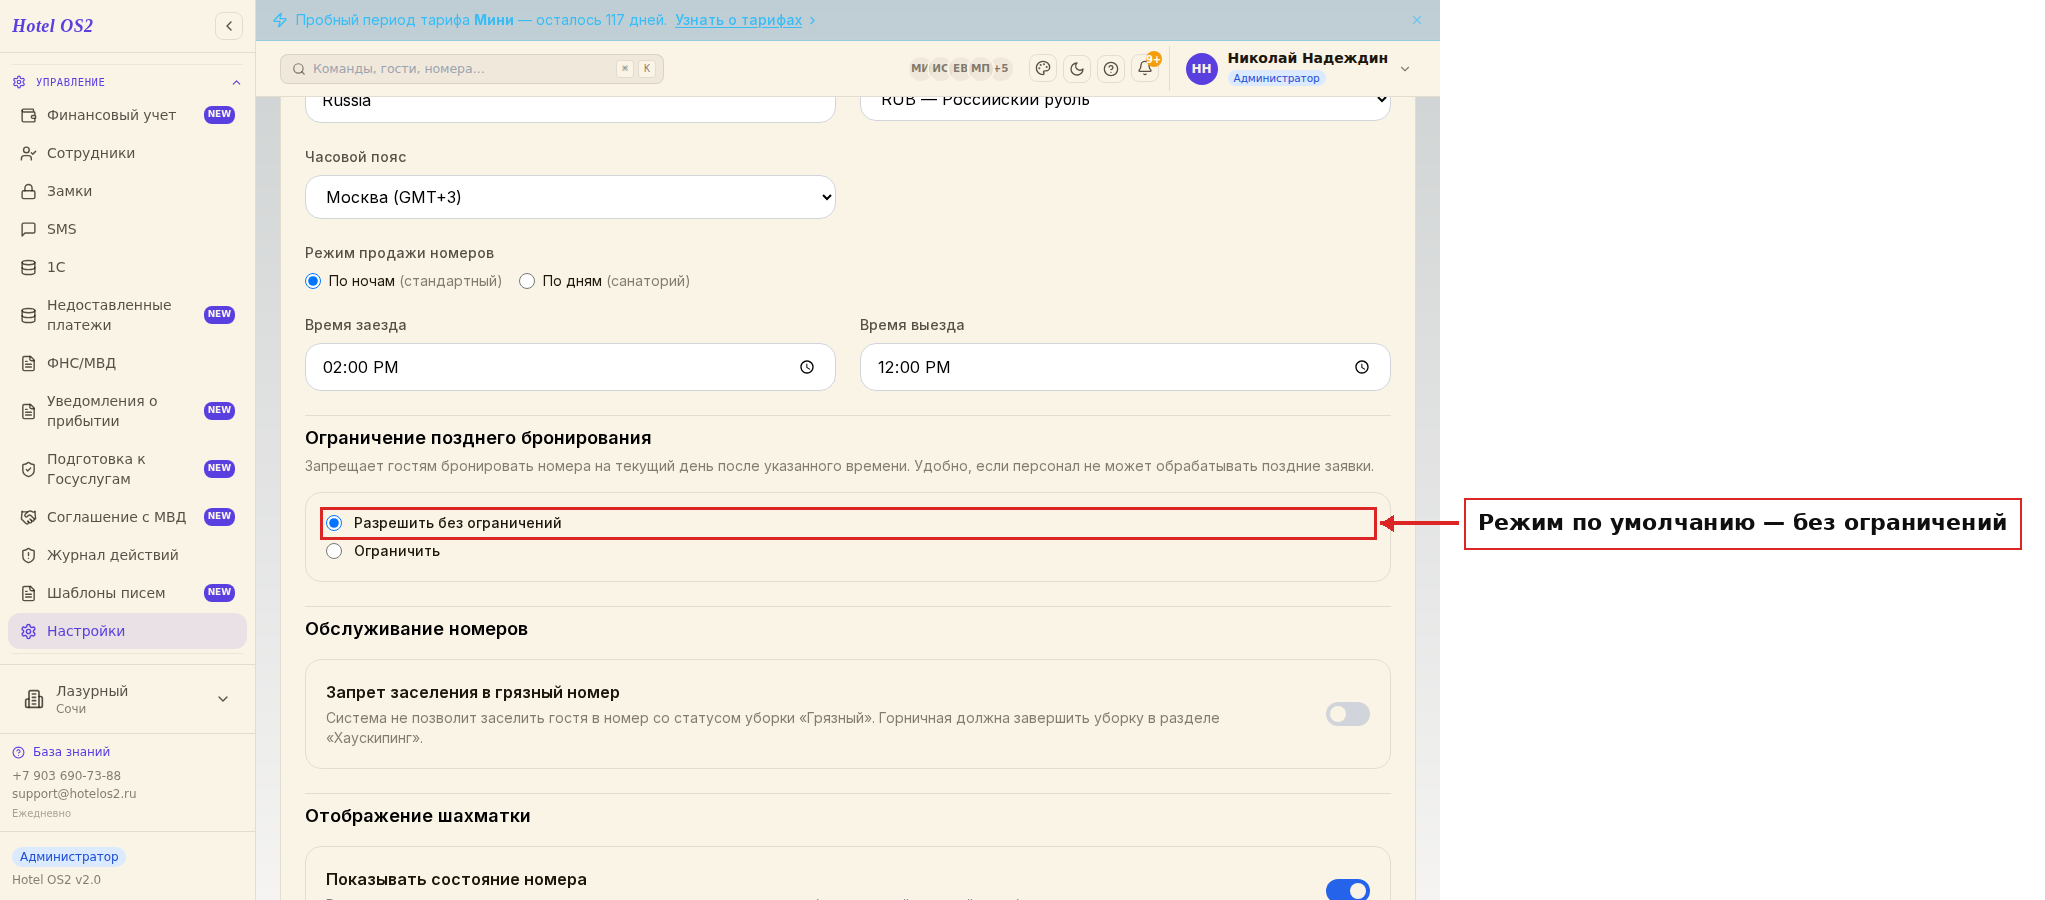This screenshot has height=900, width=2045.
Task: Open Соглашение с МВД
Action: (x=127, y=517)
